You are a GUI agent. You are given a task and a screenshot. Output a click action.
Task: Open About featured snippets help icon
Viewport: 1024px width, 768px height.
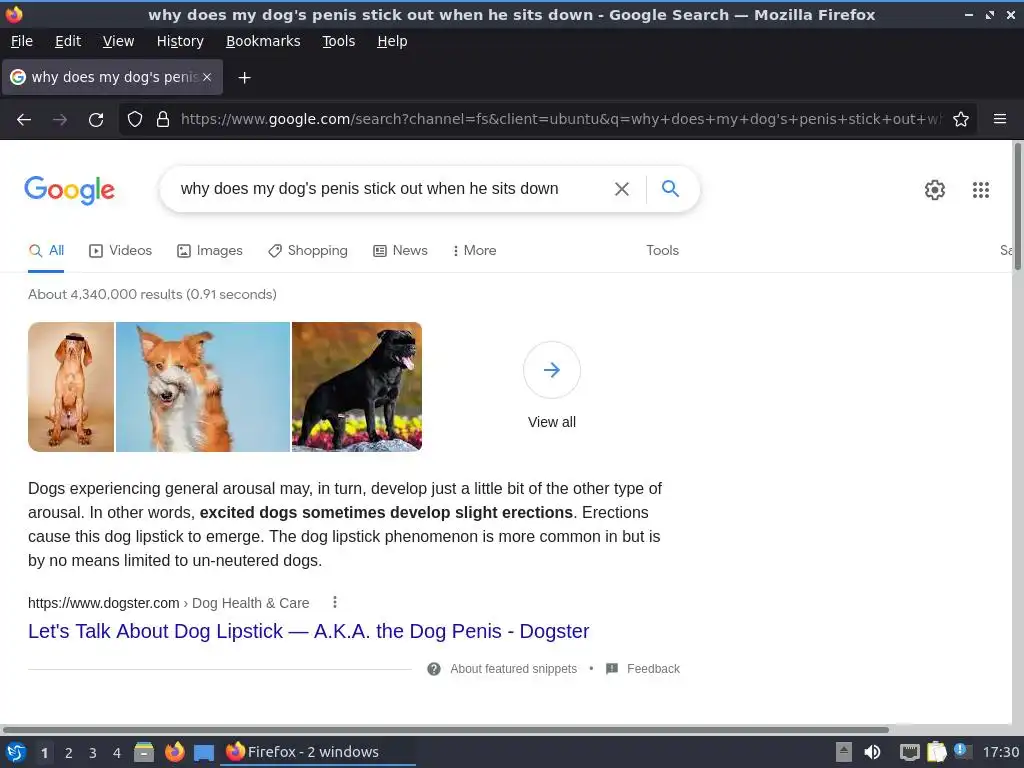pyautogui.click(x=434, y=669)
